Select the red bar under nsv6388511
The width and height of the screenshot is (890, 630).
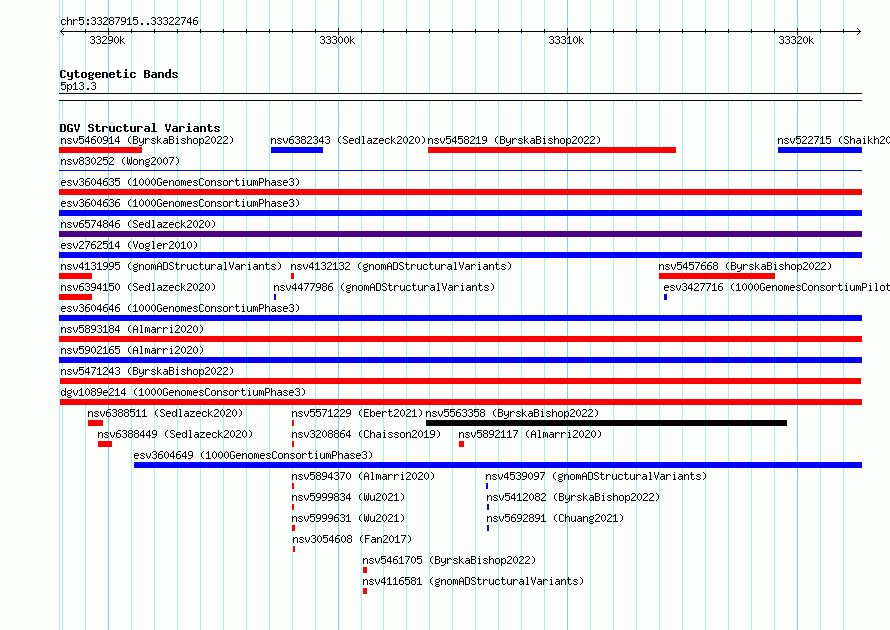point(95,423)
